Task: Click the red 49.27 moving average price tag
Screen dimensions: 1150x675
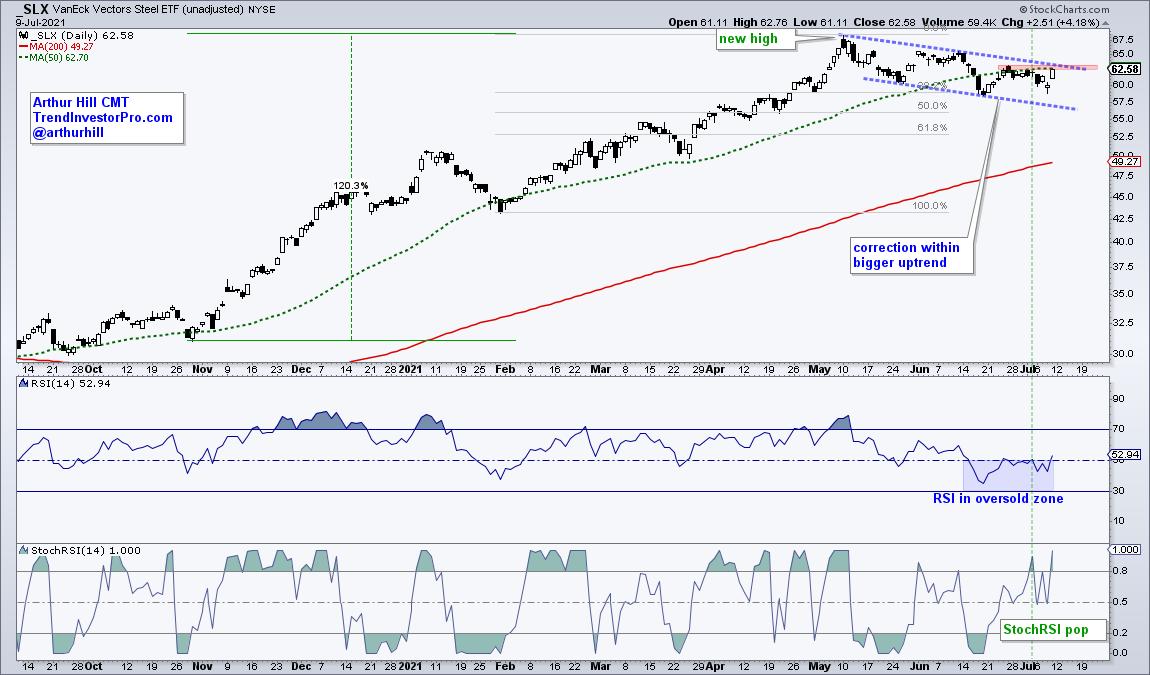Action: pyautogui.click(x=1124, y=161)
